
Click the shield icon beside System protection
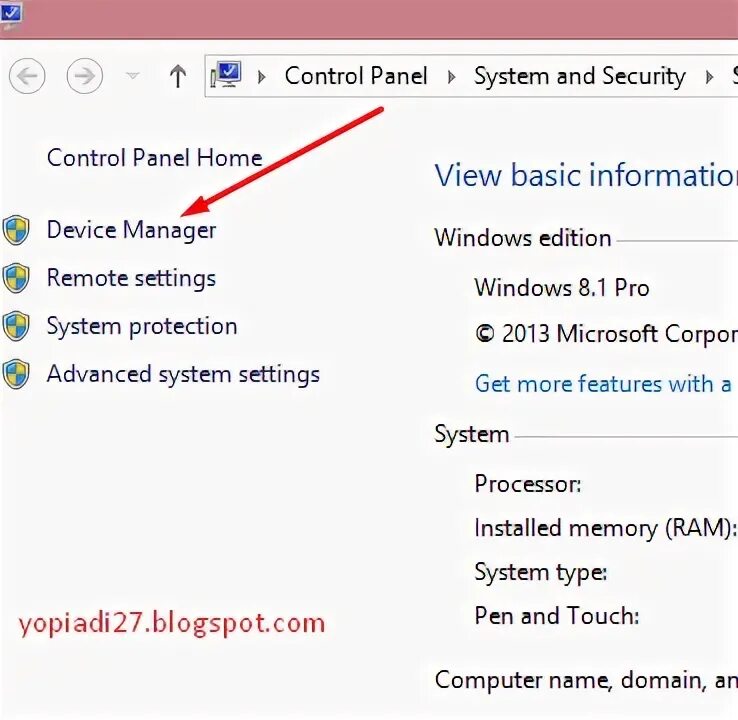pos(16,326)
